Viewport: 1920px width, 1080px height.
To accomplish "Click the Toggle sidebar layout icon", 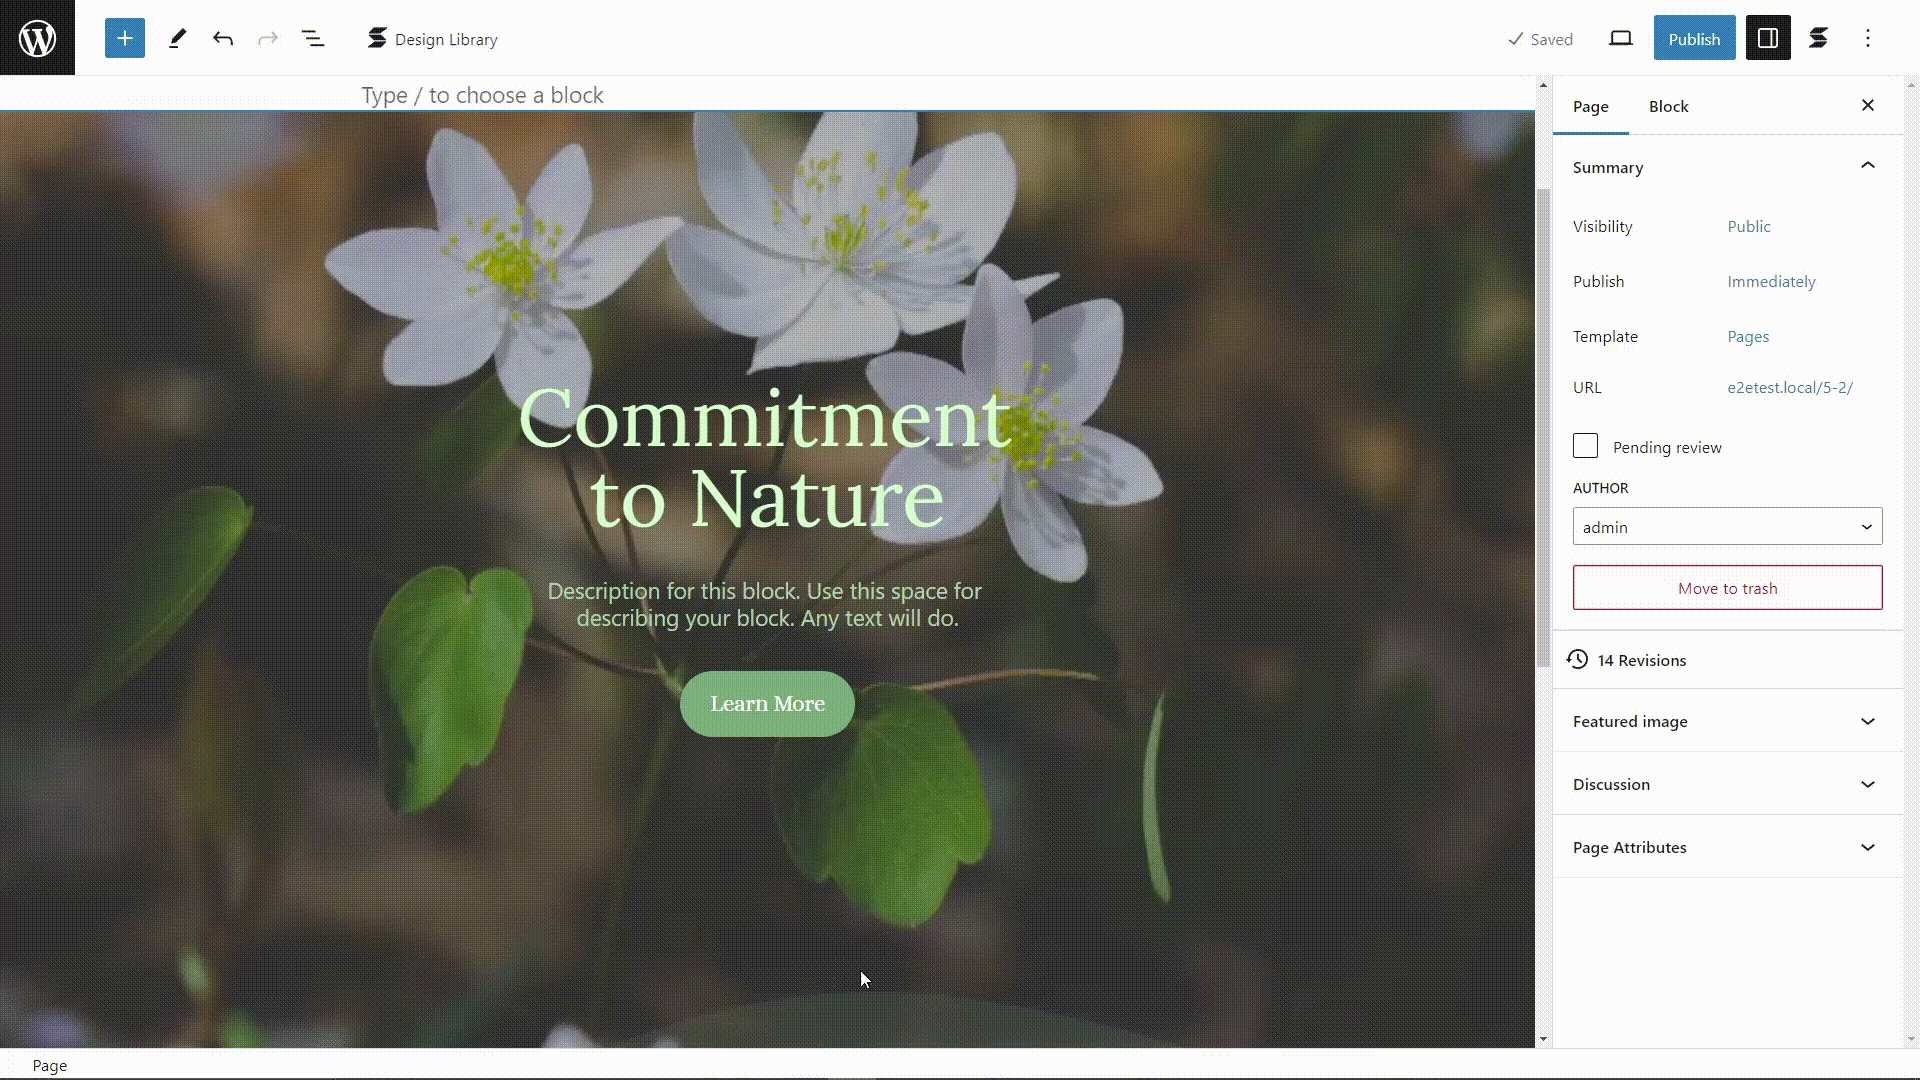I will [x=1768, y=38].
